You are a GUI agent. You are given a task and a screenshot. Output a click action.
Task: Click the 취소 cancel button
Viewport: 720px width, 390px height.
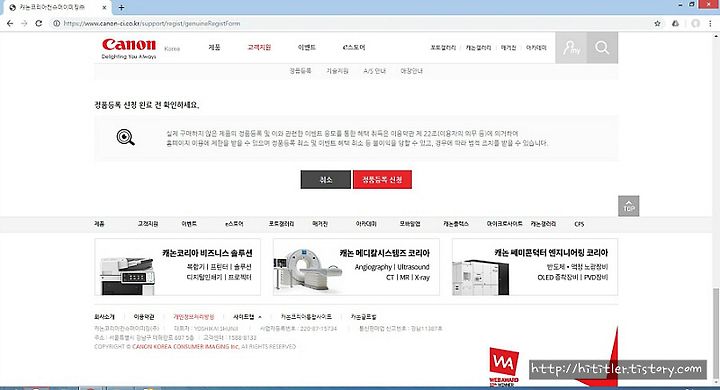tap(326, 180)
